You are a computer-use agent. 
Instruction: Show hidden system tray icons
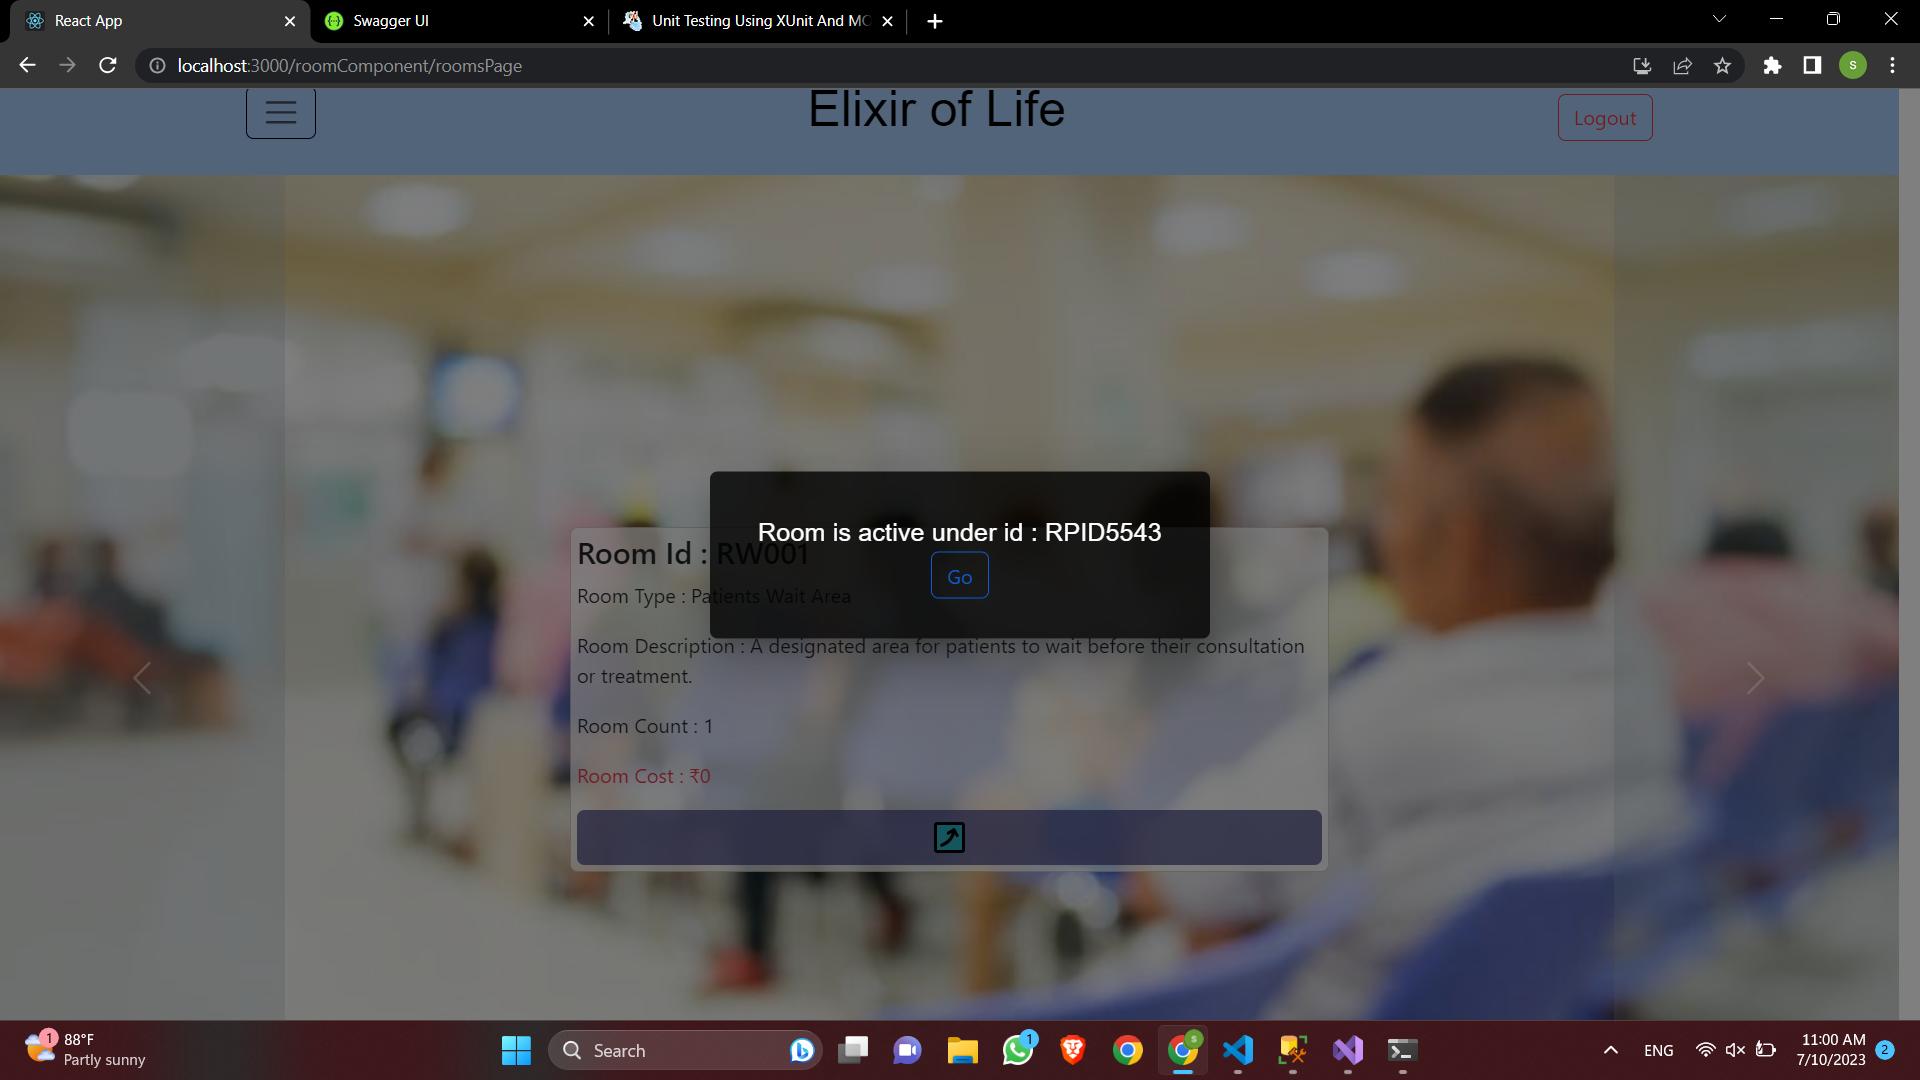[x=1610, y=1050]
